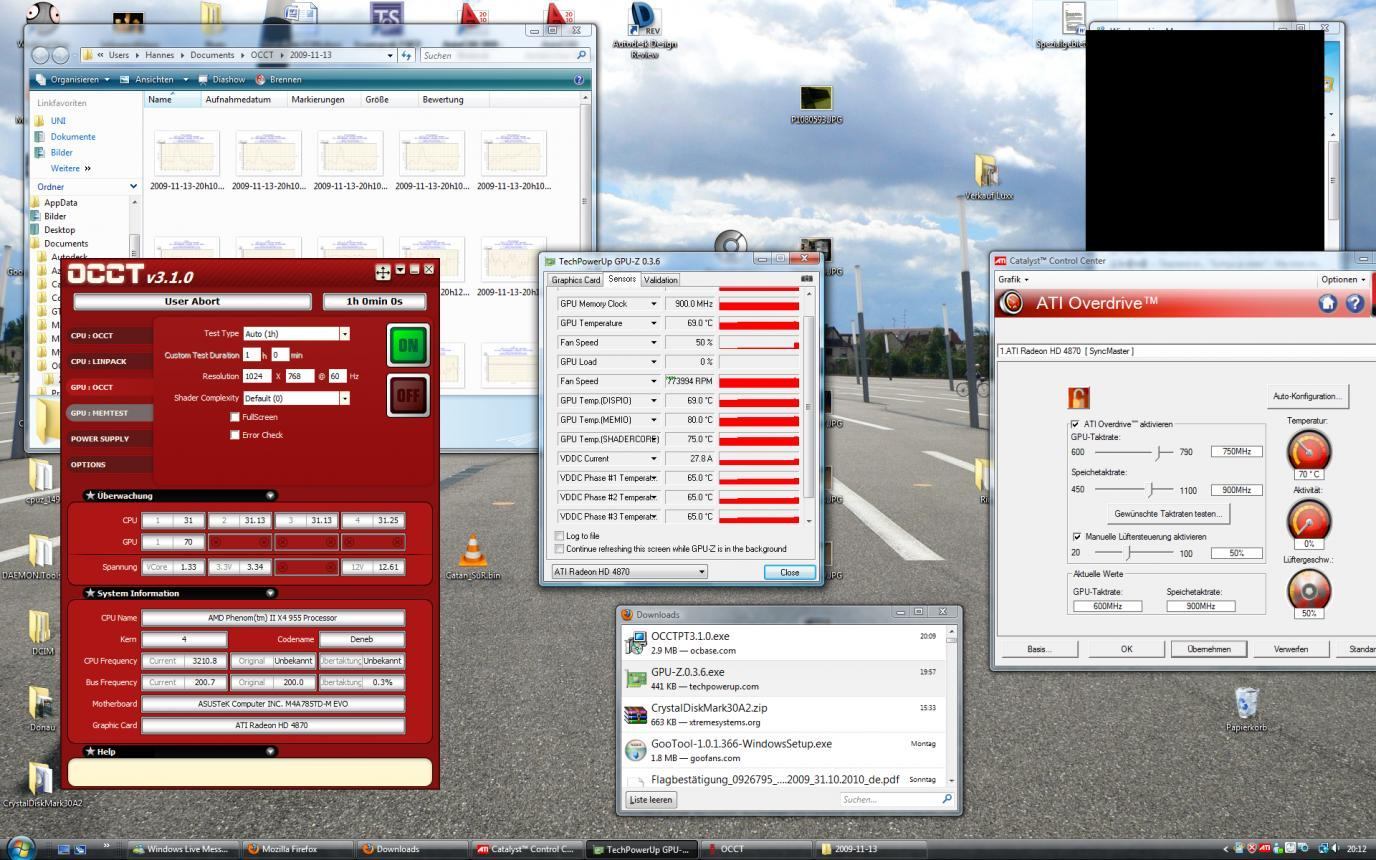Toggle the Log to file checkbox
Screen dimensions: 1376x860
(559, 536)
